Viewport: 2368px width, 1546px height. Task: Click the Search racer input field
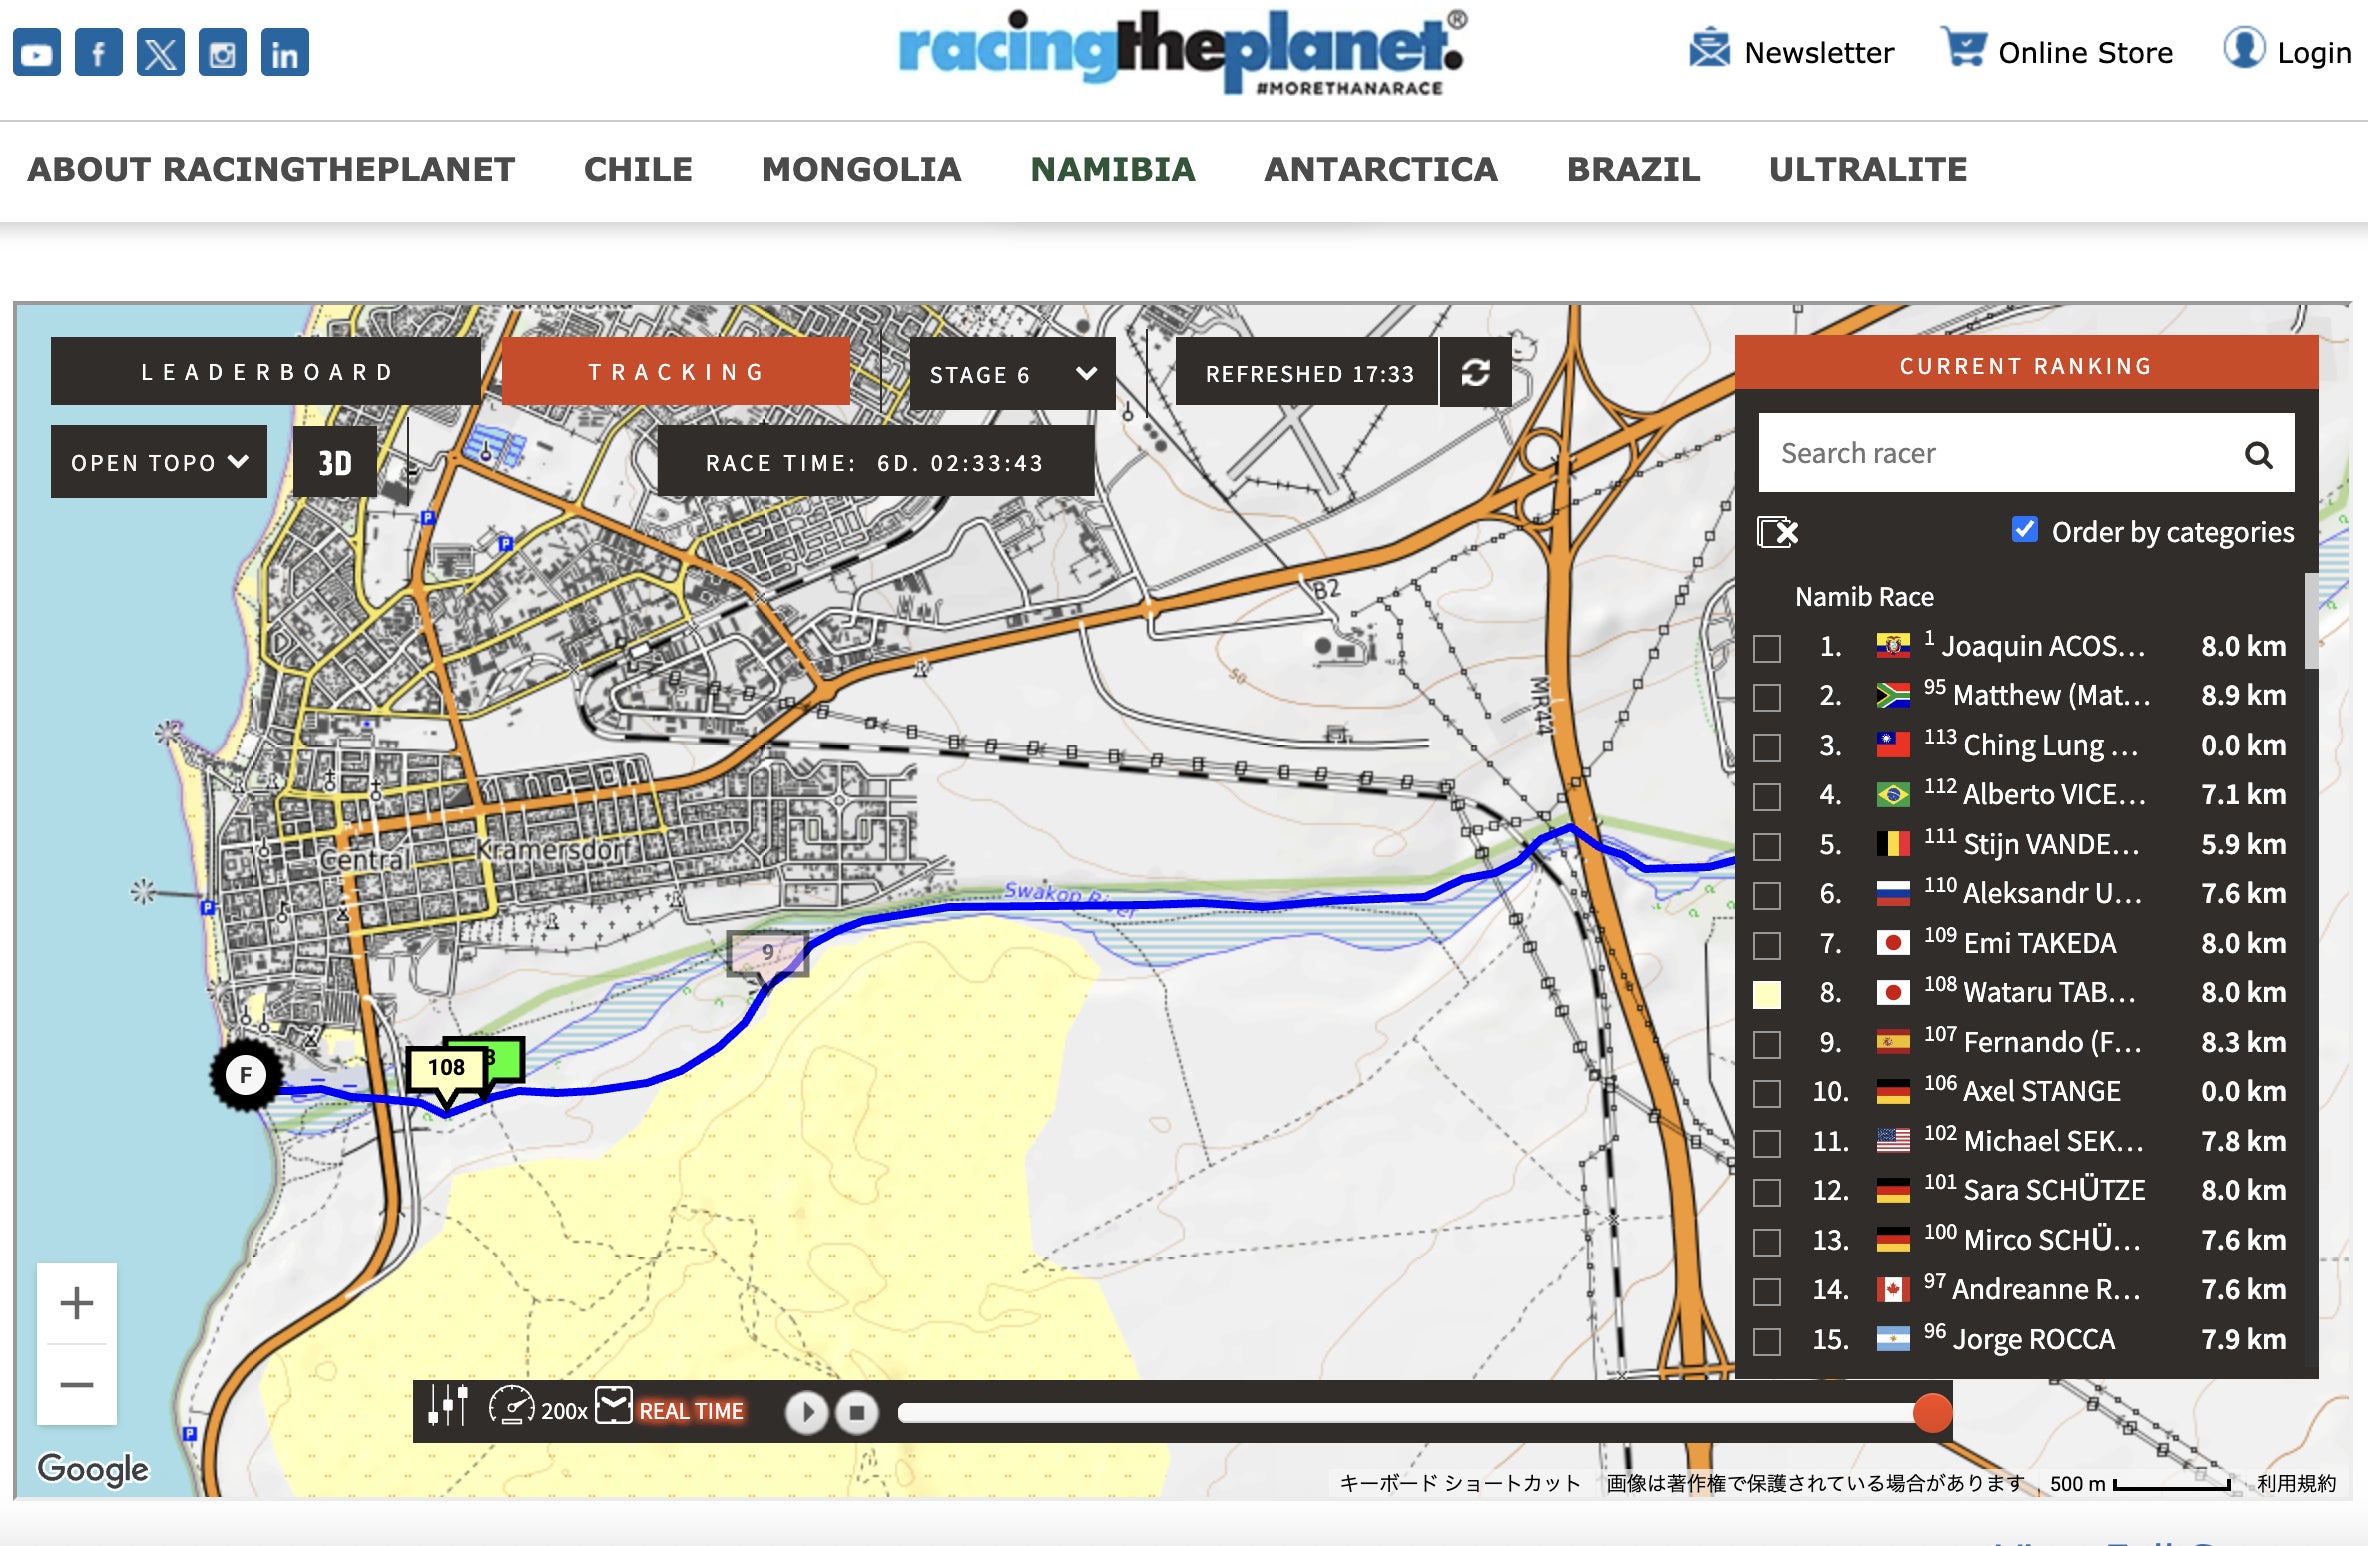click(2026, 453)
